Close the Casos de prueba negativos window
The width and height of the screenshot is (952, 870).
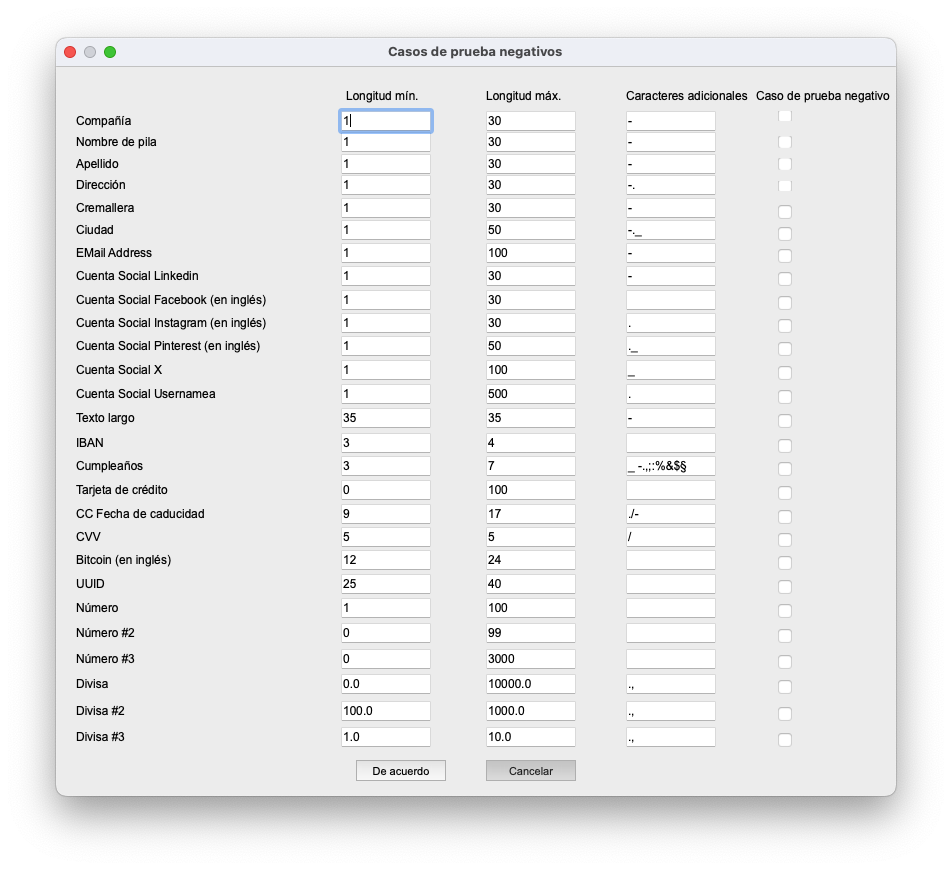(70, 52)
